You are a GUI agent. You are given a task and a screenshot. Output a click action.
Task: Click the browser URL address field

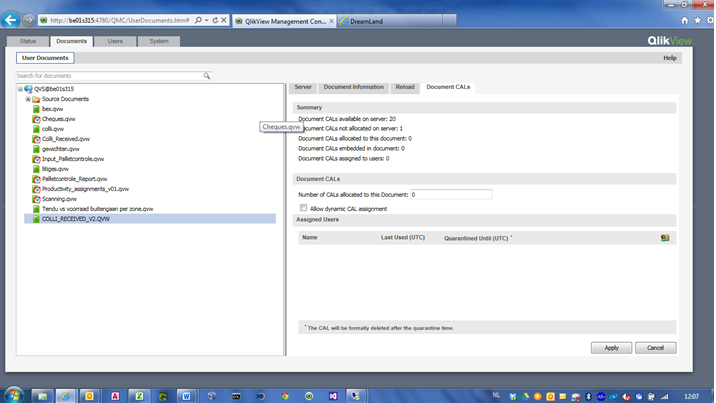point(120,21)
